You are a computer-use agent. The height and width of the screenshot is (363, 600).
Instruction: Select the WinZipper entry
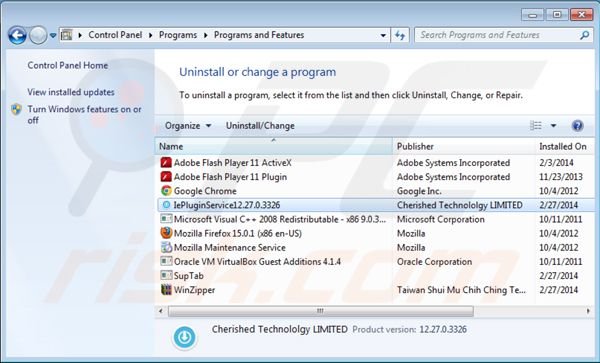point(194,290)
